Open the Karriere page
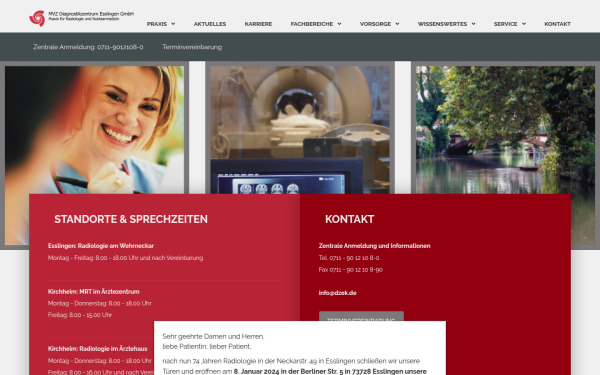Image resolution: width=600 pixels, height=375 pixels. point(258,24)
